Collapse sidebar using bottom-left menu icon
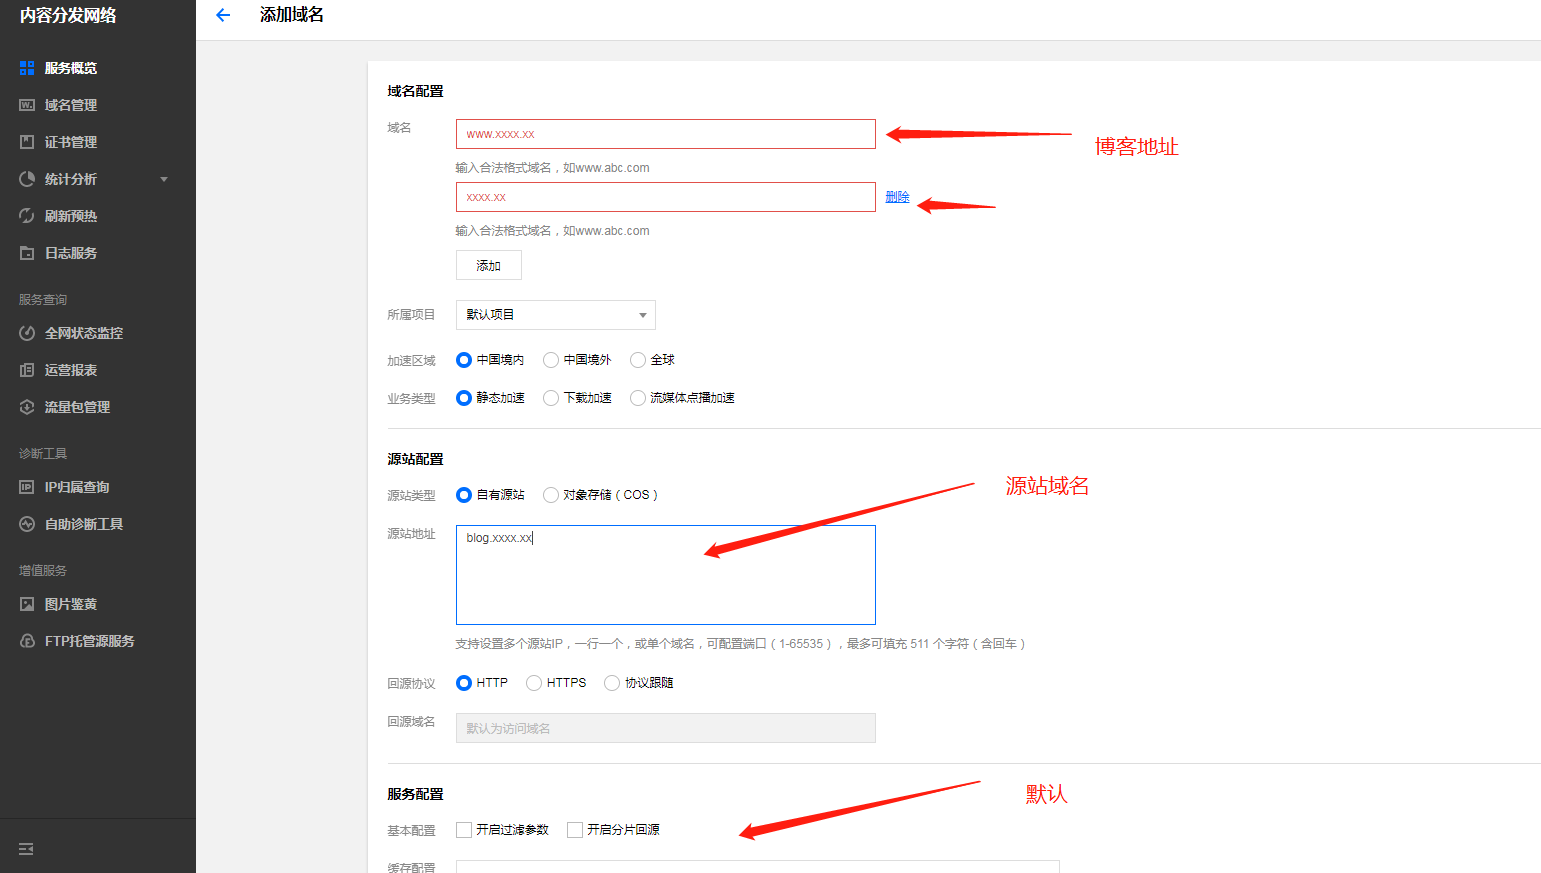The height and width of the screenshot is (873, 1541). point(26,849)
